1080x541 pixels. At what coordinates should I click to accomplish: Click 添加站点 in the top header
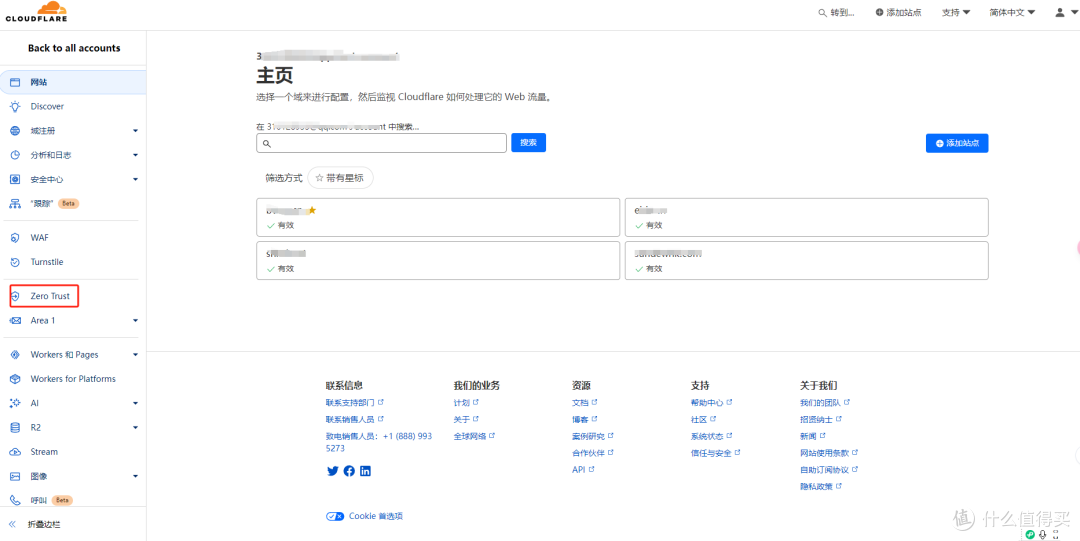point(898,12)
